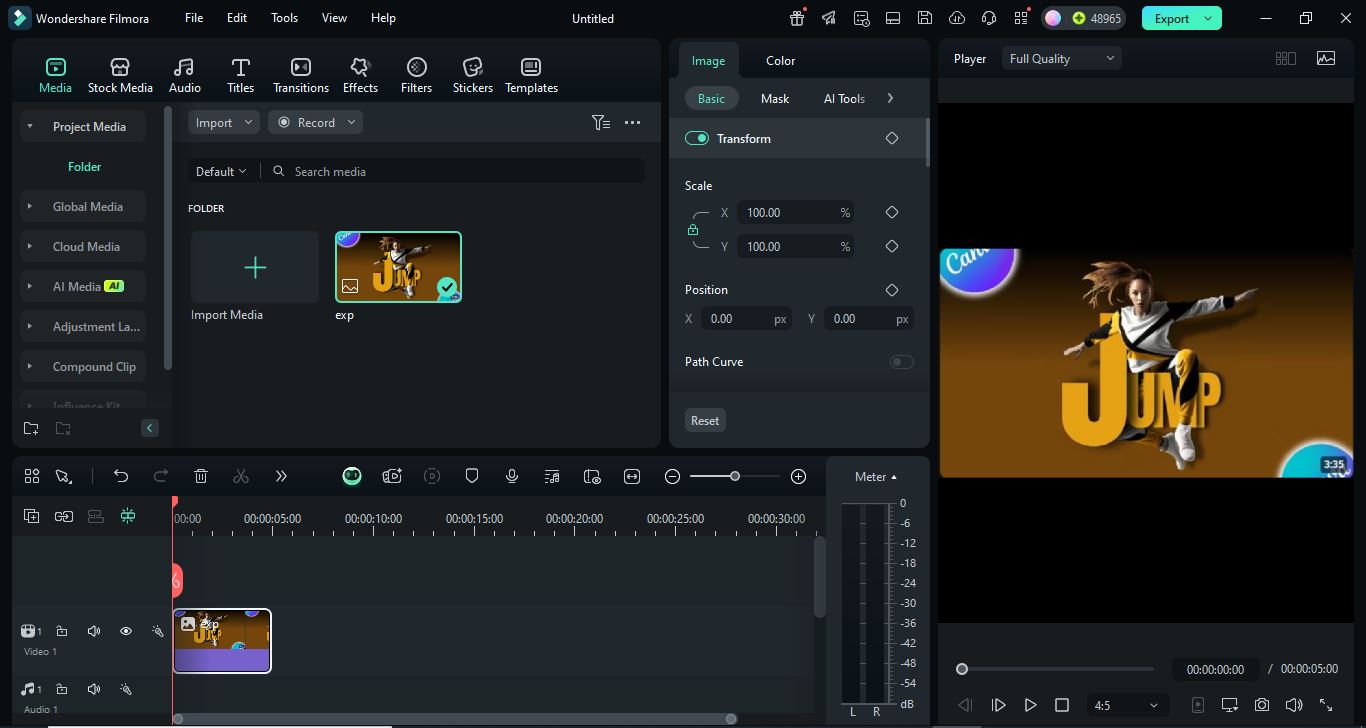Show more timeline tools double-chevron
The image size is (1366, 728).
coord(281,476)
